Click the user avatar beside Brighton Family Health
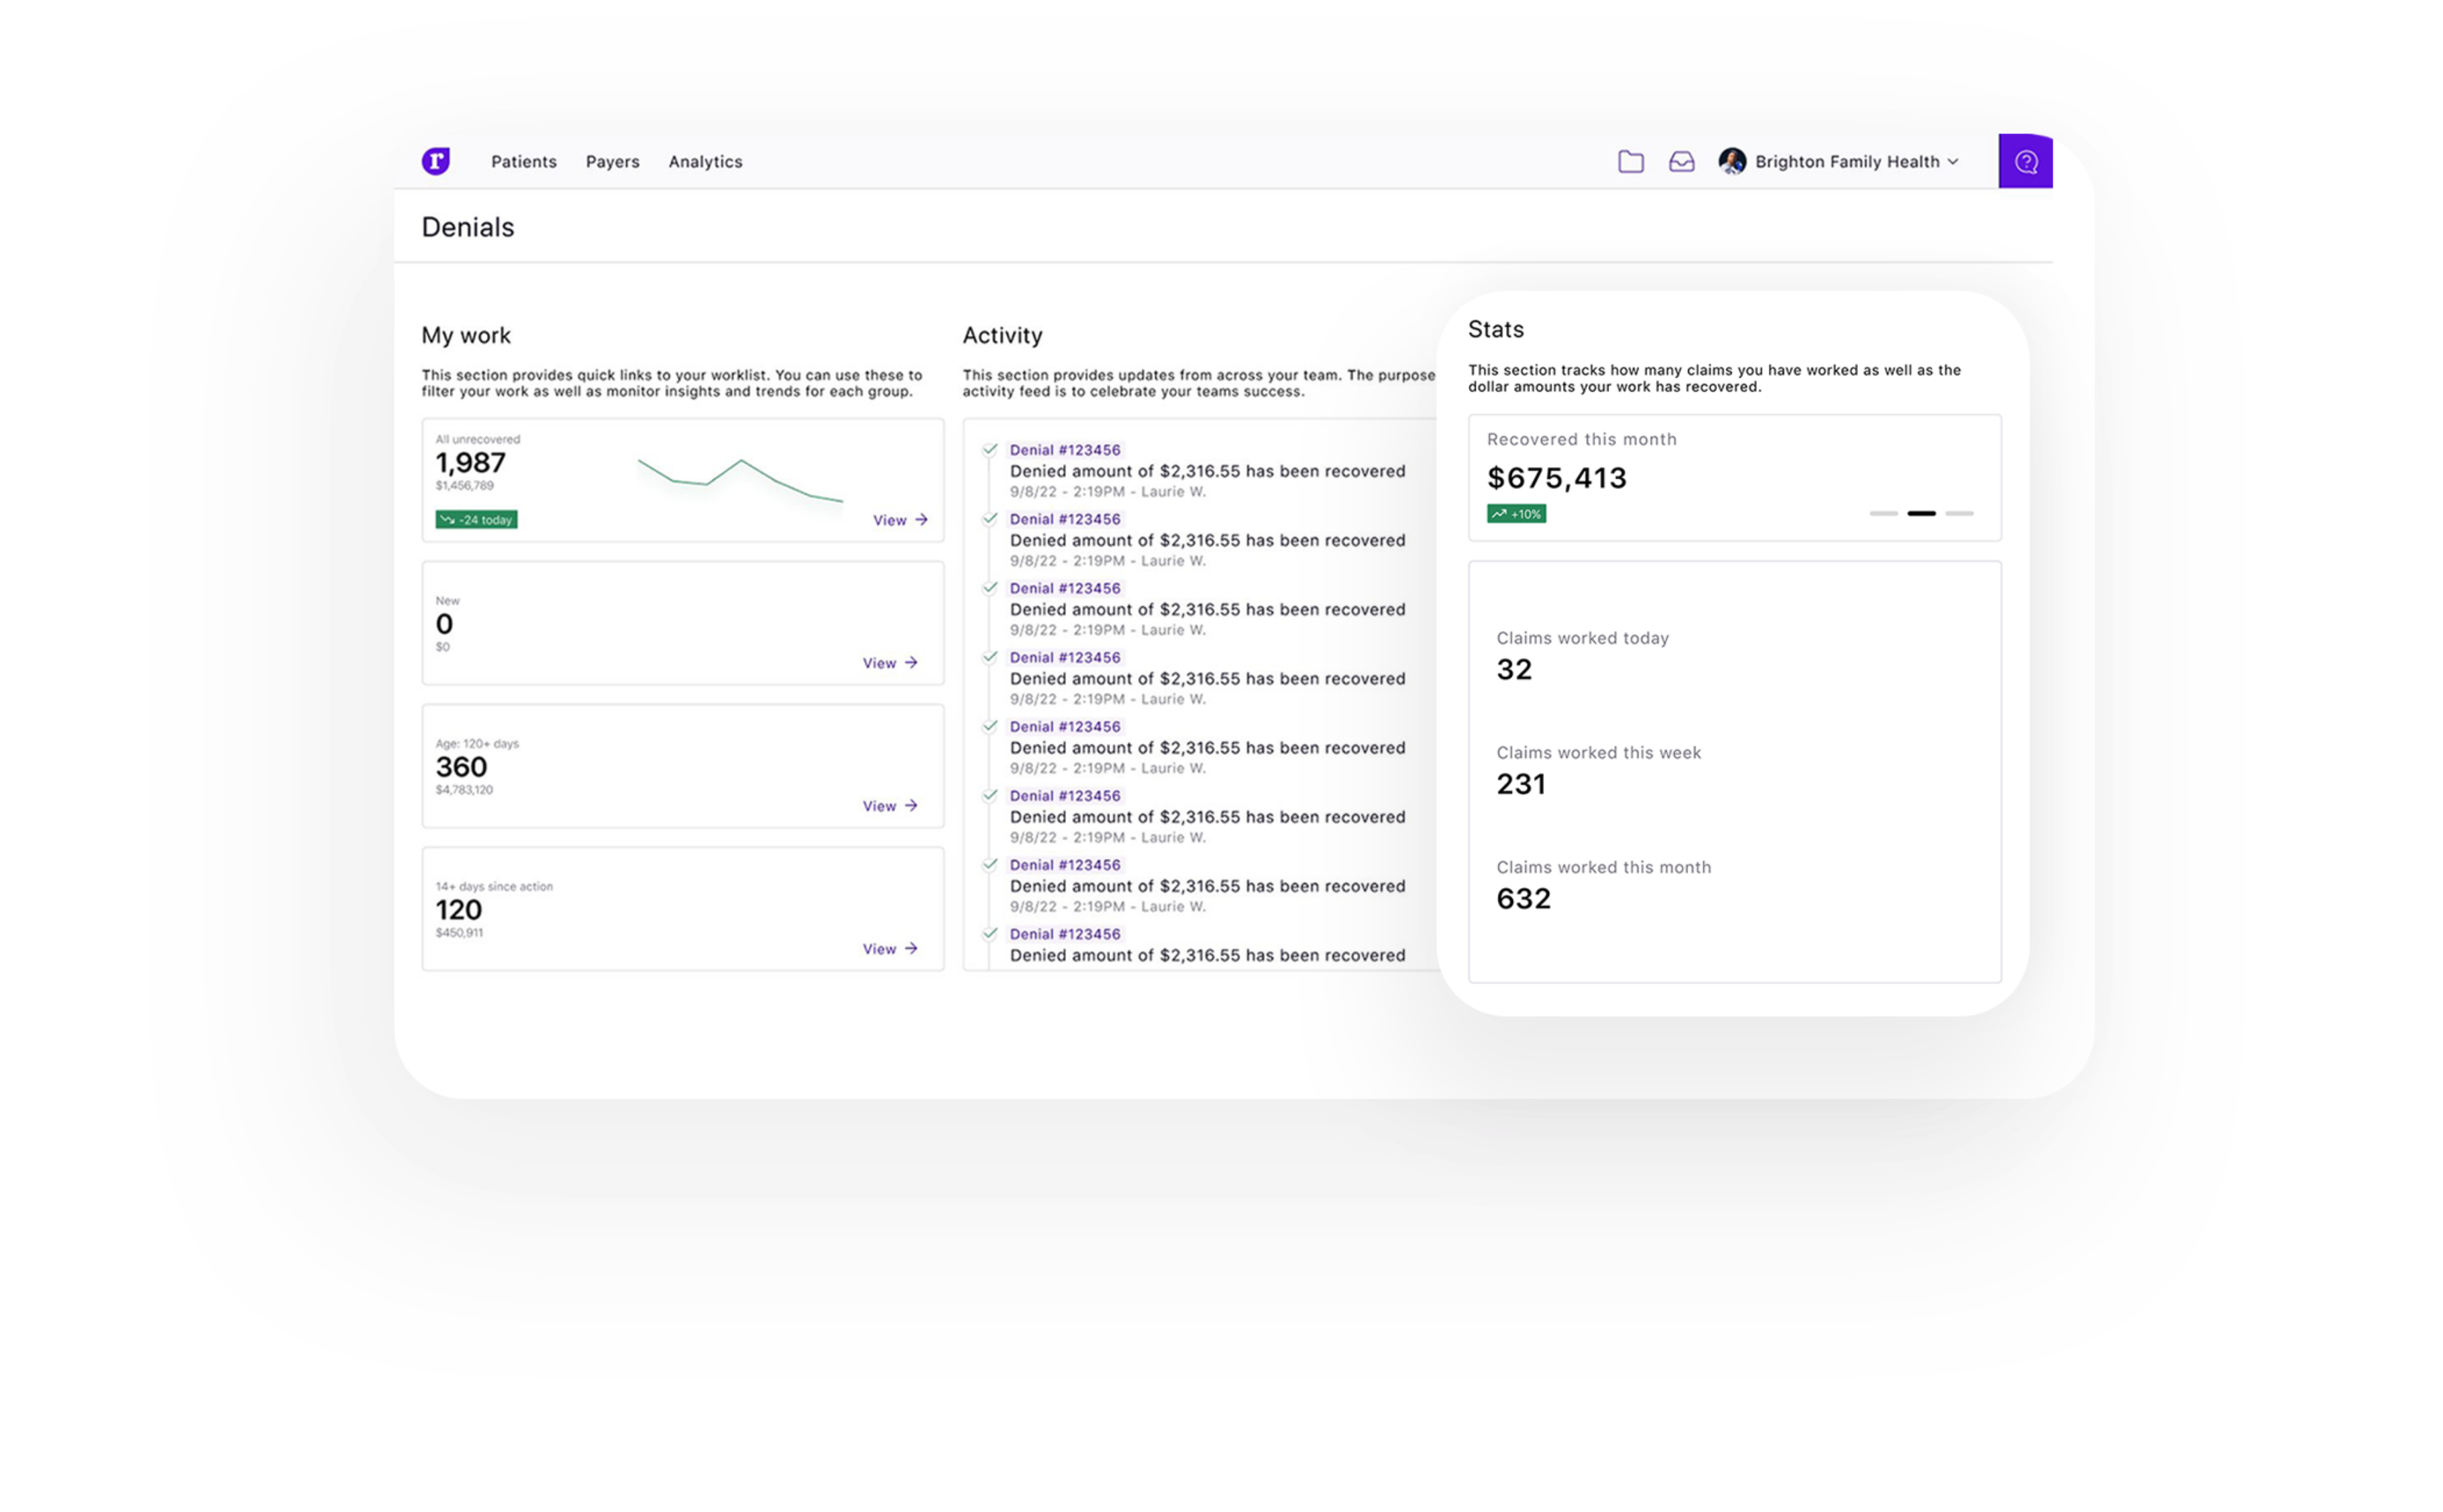The width and height of the screenshot is (2443, 1512). [1733, 161]
